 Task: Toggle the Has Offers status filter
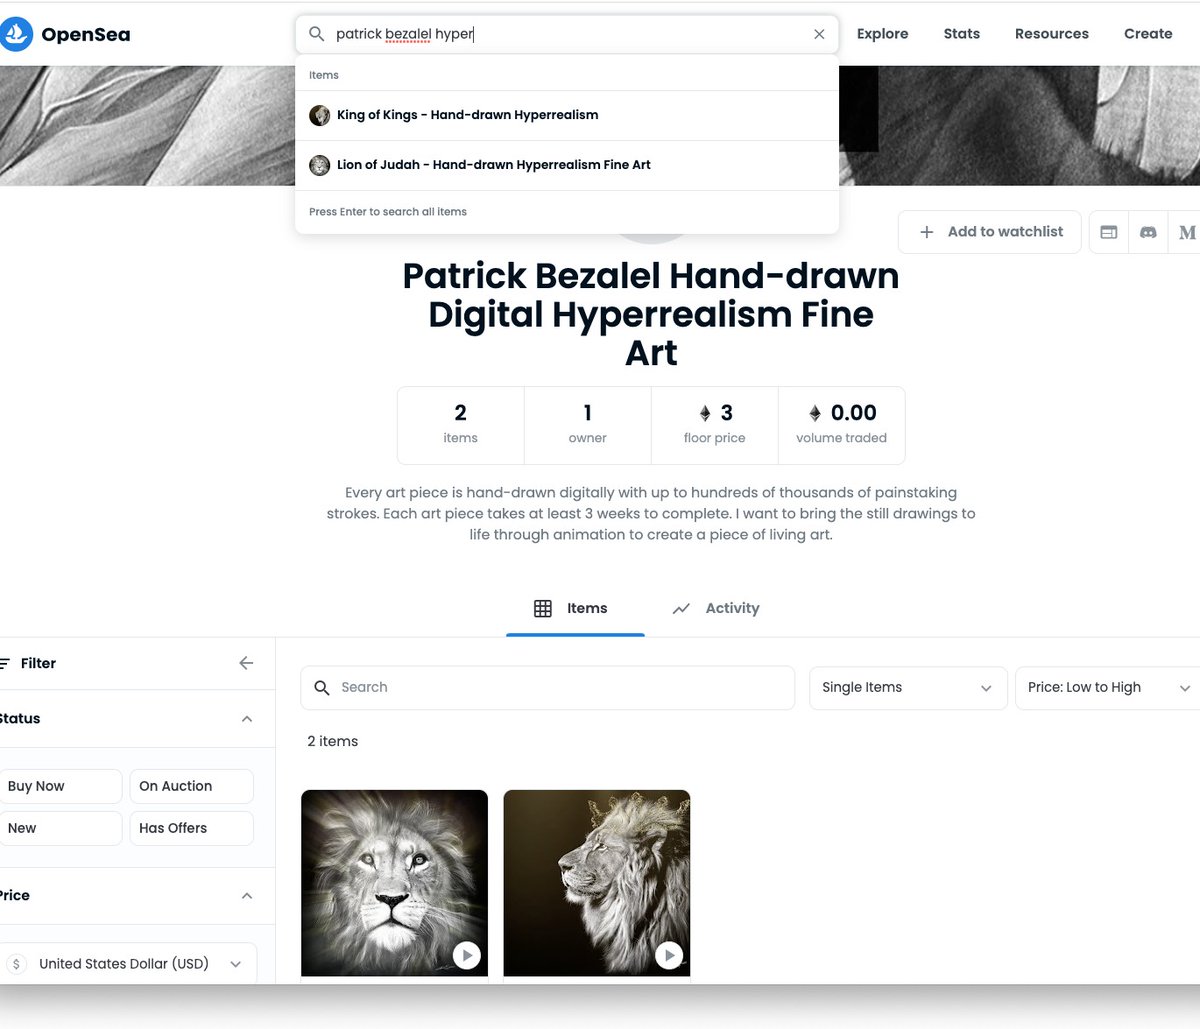[x=191, y=828]
